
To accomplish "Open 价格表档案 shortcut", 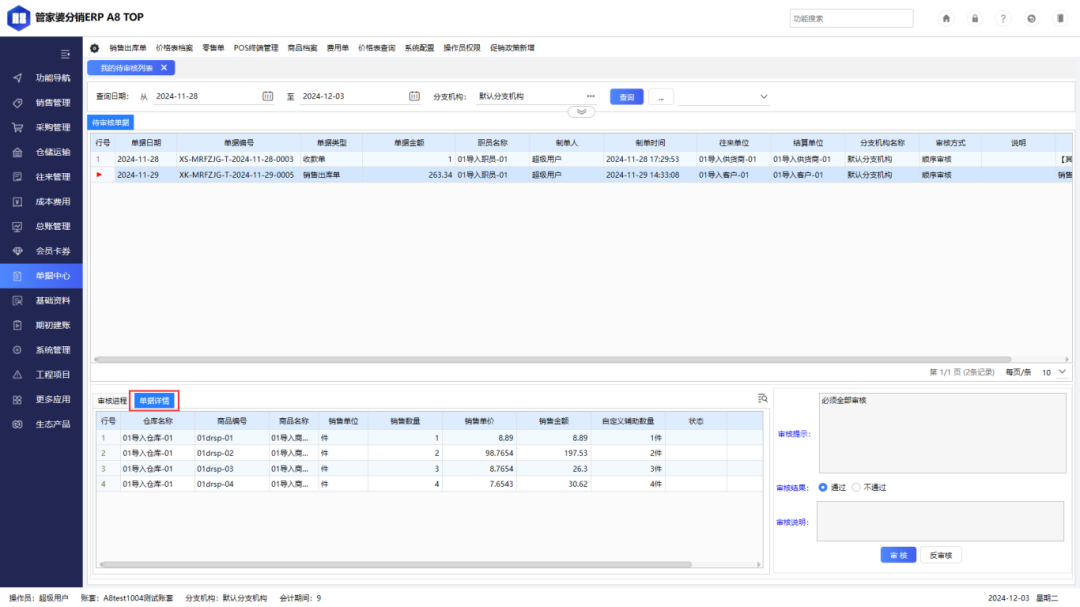I will [174, 48].
